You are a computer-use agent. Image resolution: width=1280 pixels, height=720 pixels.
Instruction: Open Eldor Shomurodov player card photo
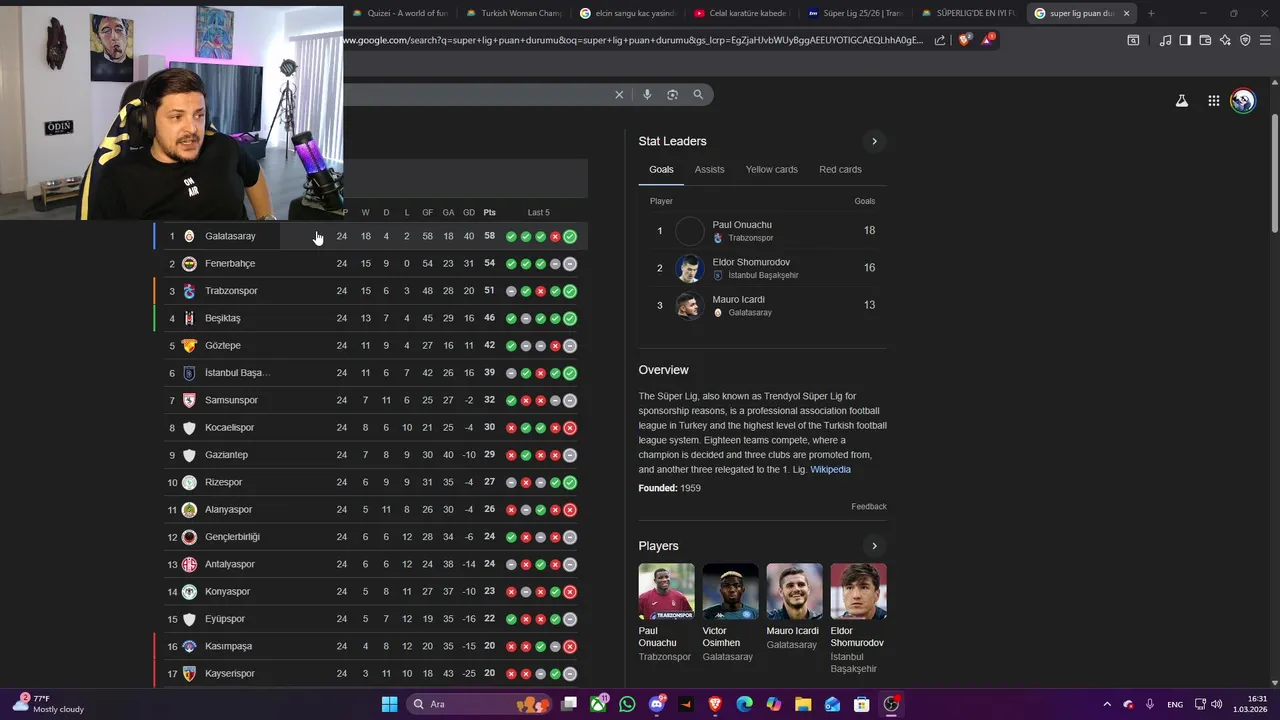click(858, 591)
